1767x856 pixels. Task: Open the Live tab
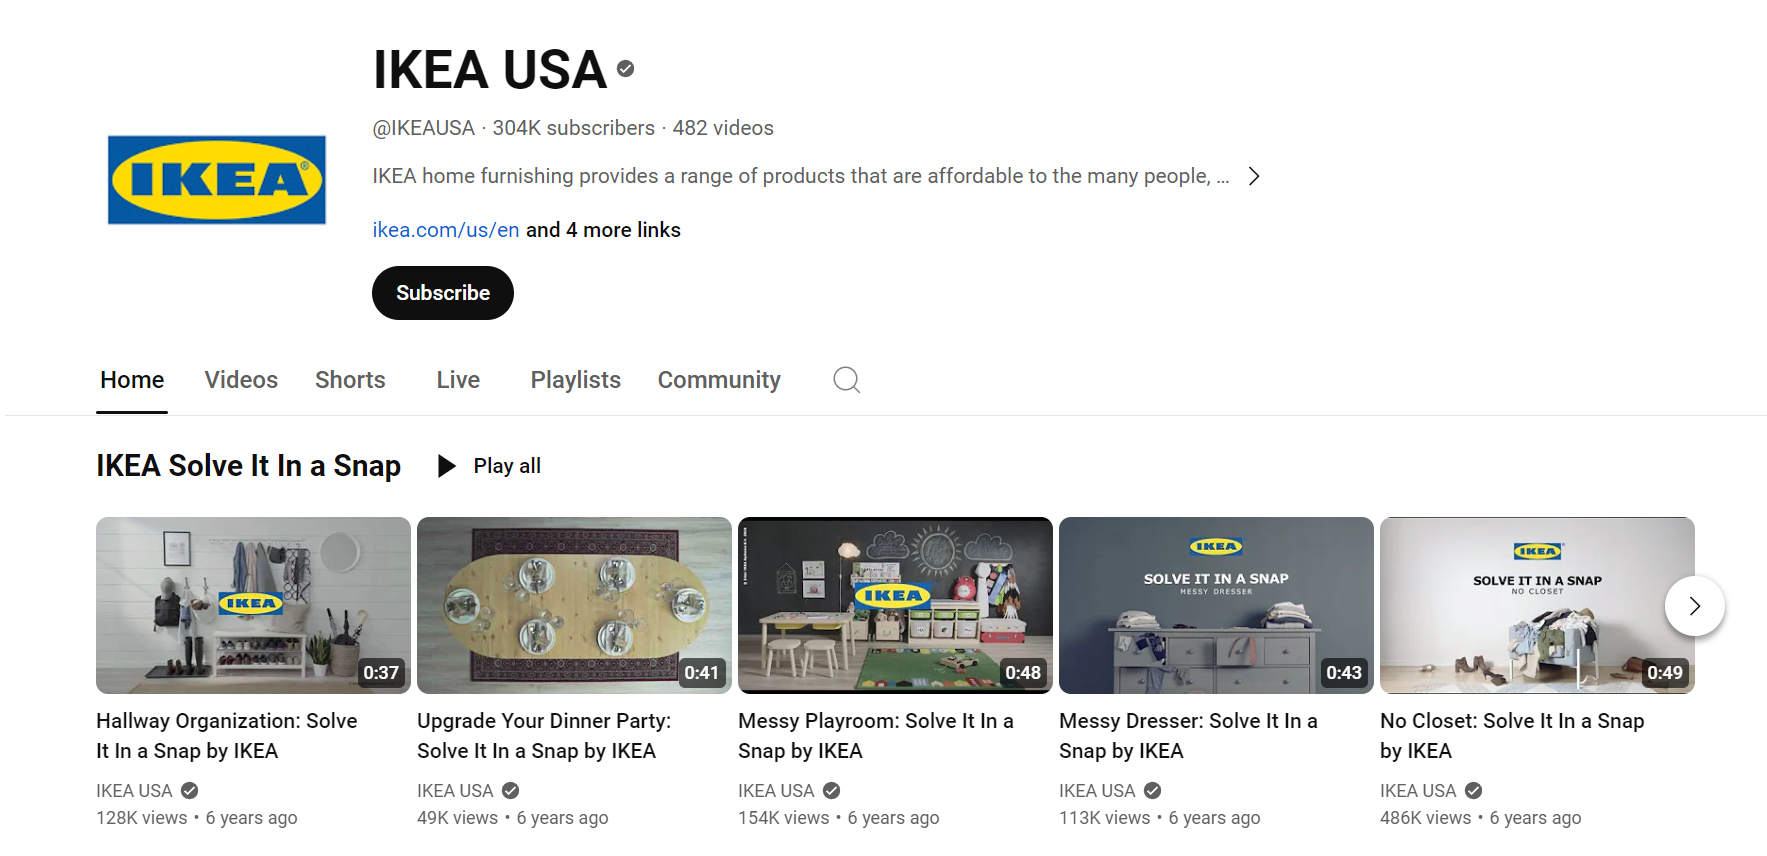pos(458,380)
